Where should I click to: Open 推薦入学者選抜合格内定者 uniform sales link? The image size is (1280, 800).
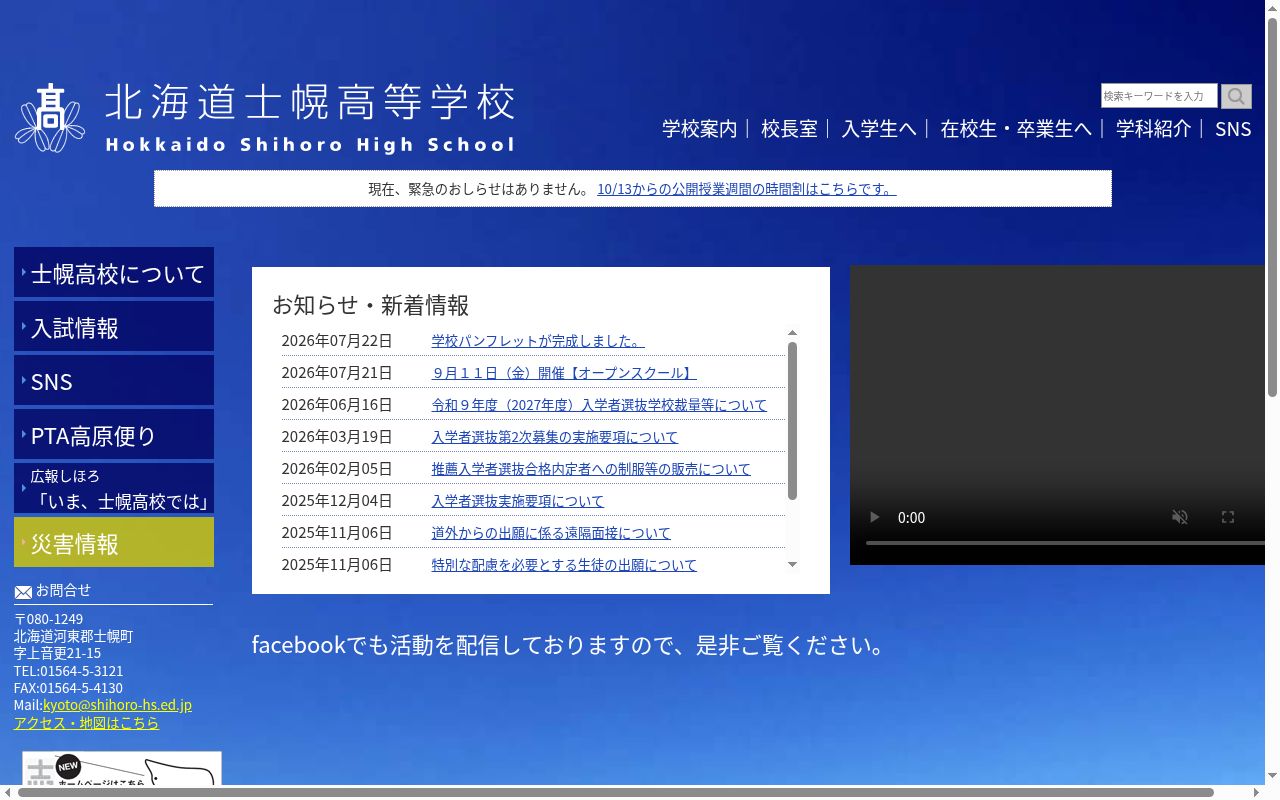coord(591,469)
